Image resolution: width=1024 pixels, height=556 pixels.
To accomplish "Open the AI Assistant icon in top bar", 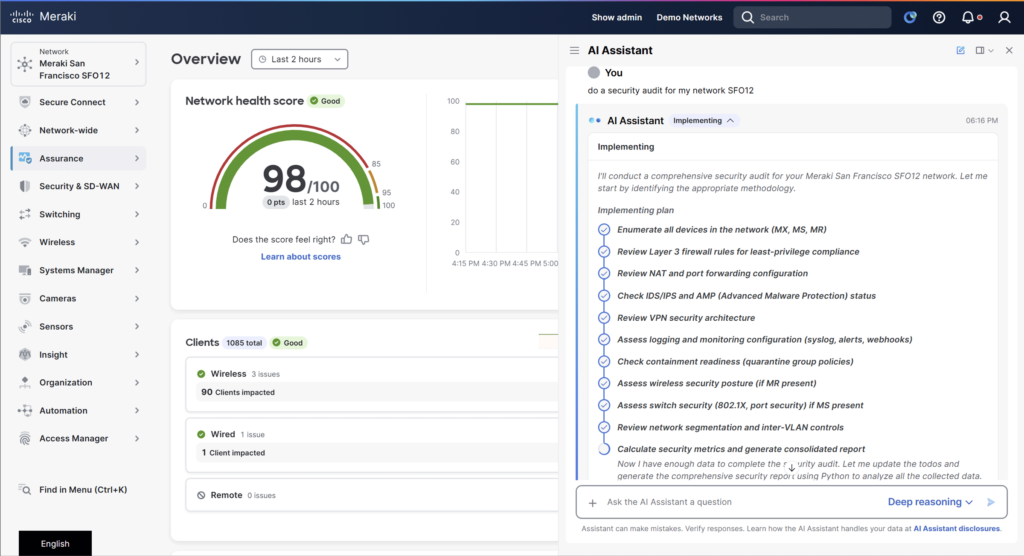I will click(x=909, y=17).
